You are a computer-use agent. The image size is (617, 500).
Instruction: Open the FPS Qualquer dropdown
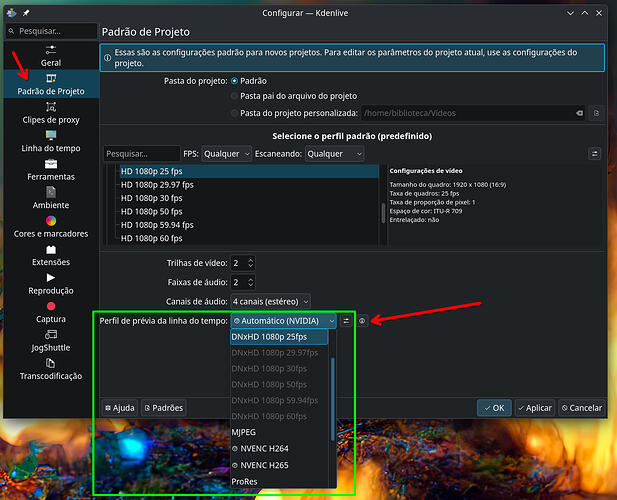click(x=226, y=154)
